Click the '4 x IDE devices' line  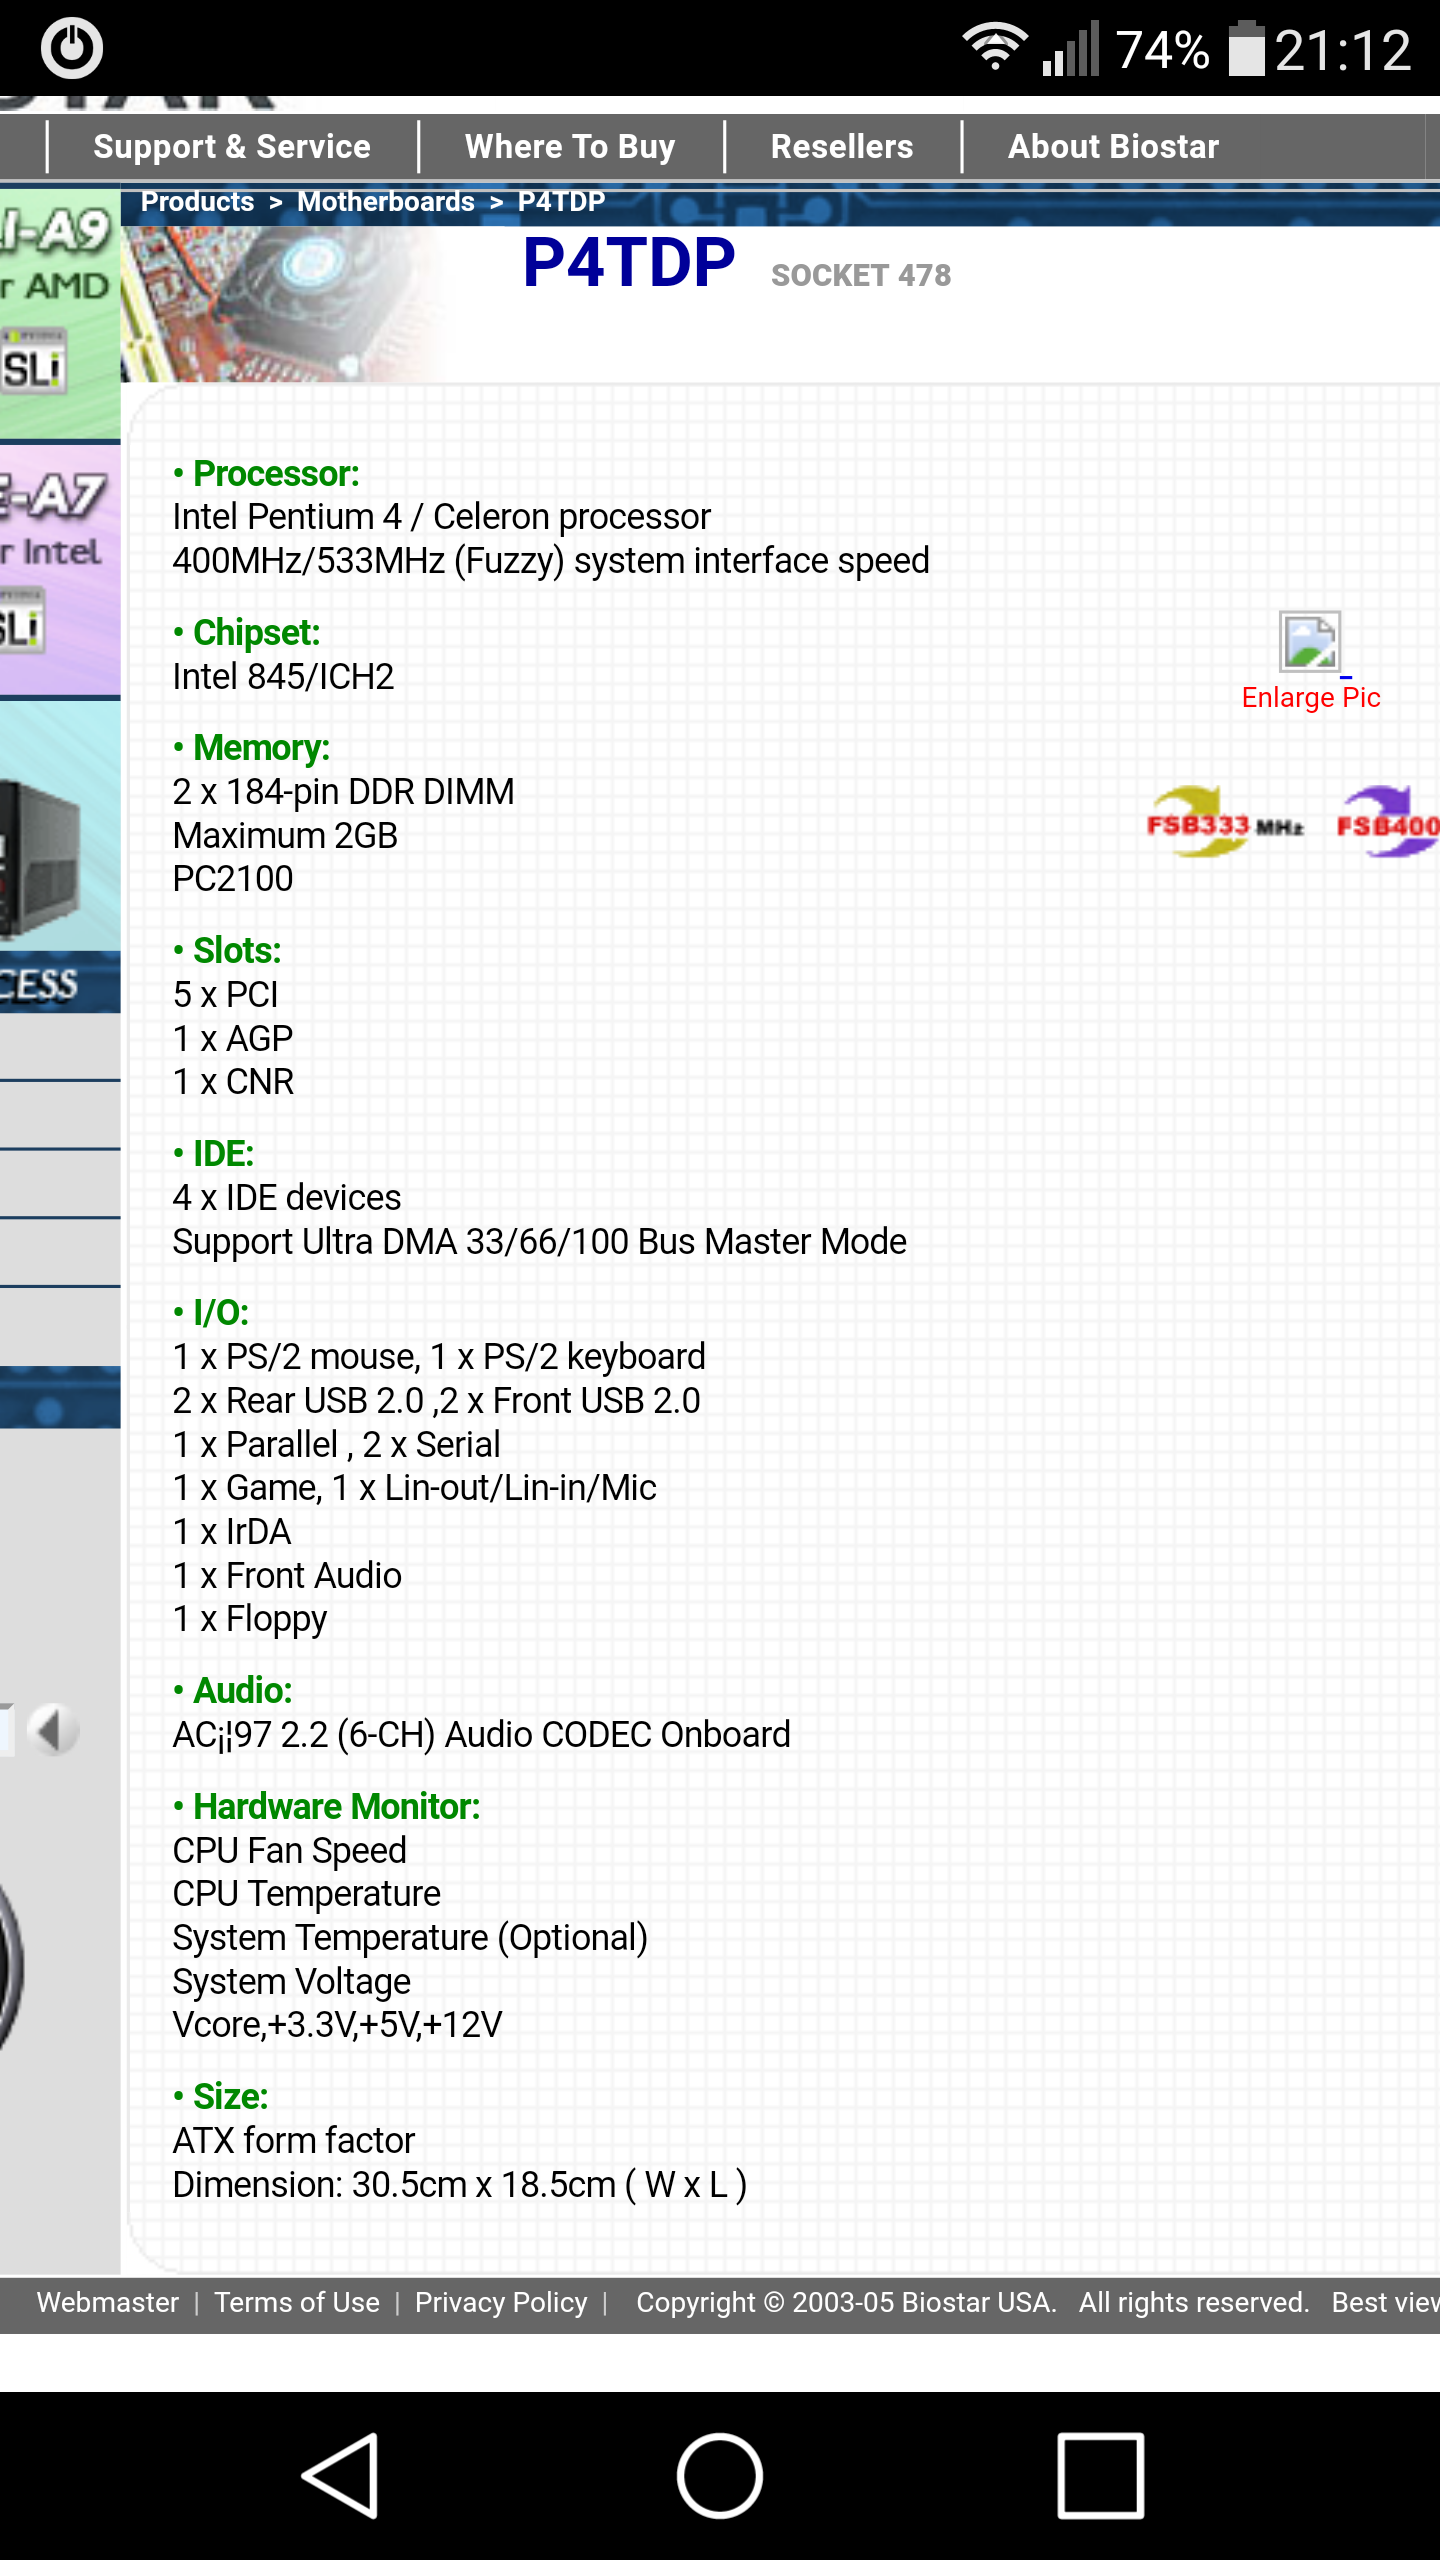coord(286,1197)
